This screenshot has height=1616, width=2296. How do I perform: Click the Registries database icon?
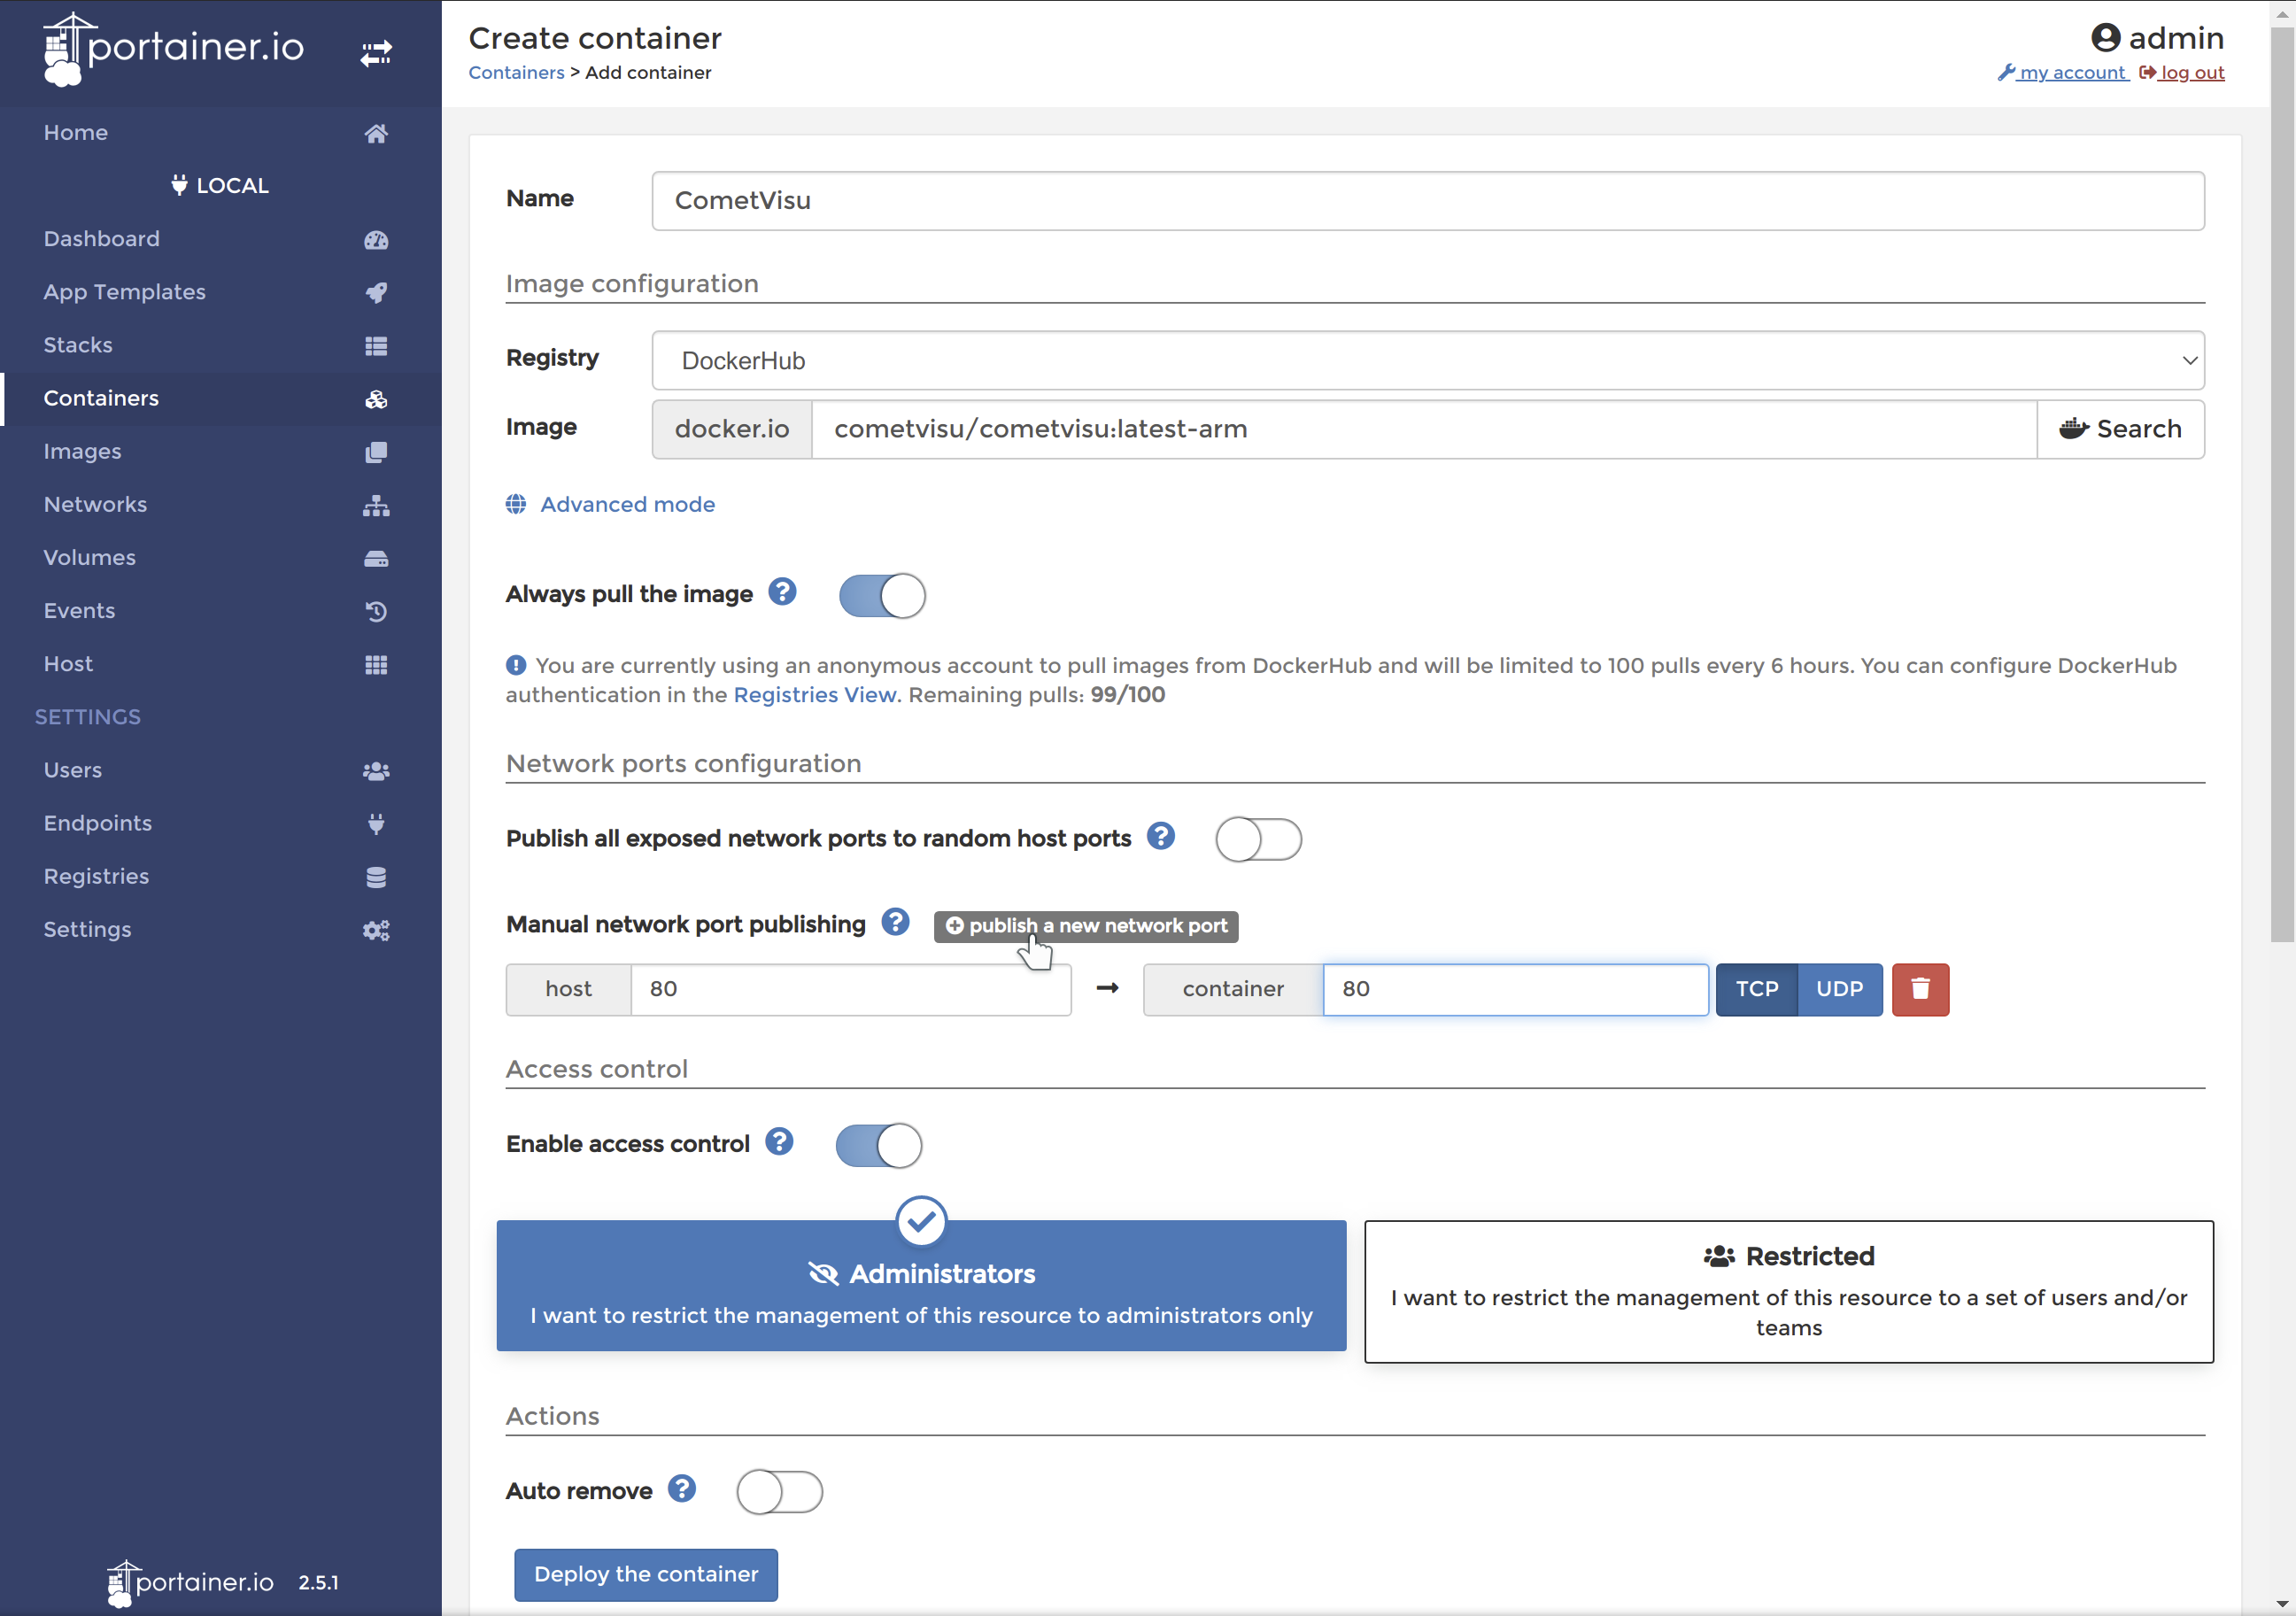[376, 877]
